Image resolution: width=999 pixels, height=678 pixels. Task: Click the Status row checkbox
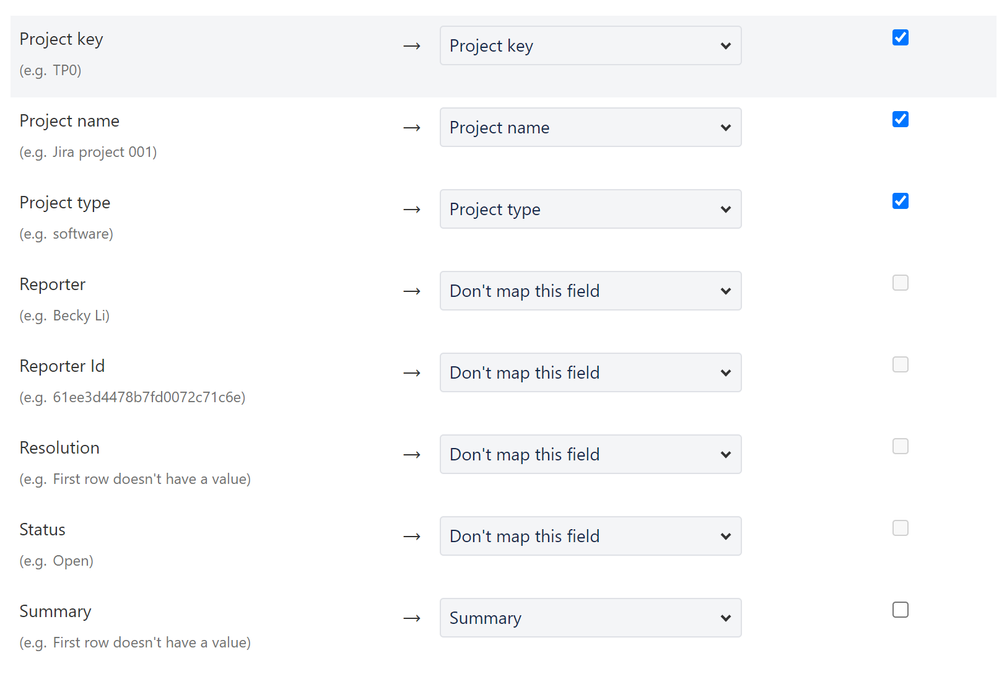(900, 528)
